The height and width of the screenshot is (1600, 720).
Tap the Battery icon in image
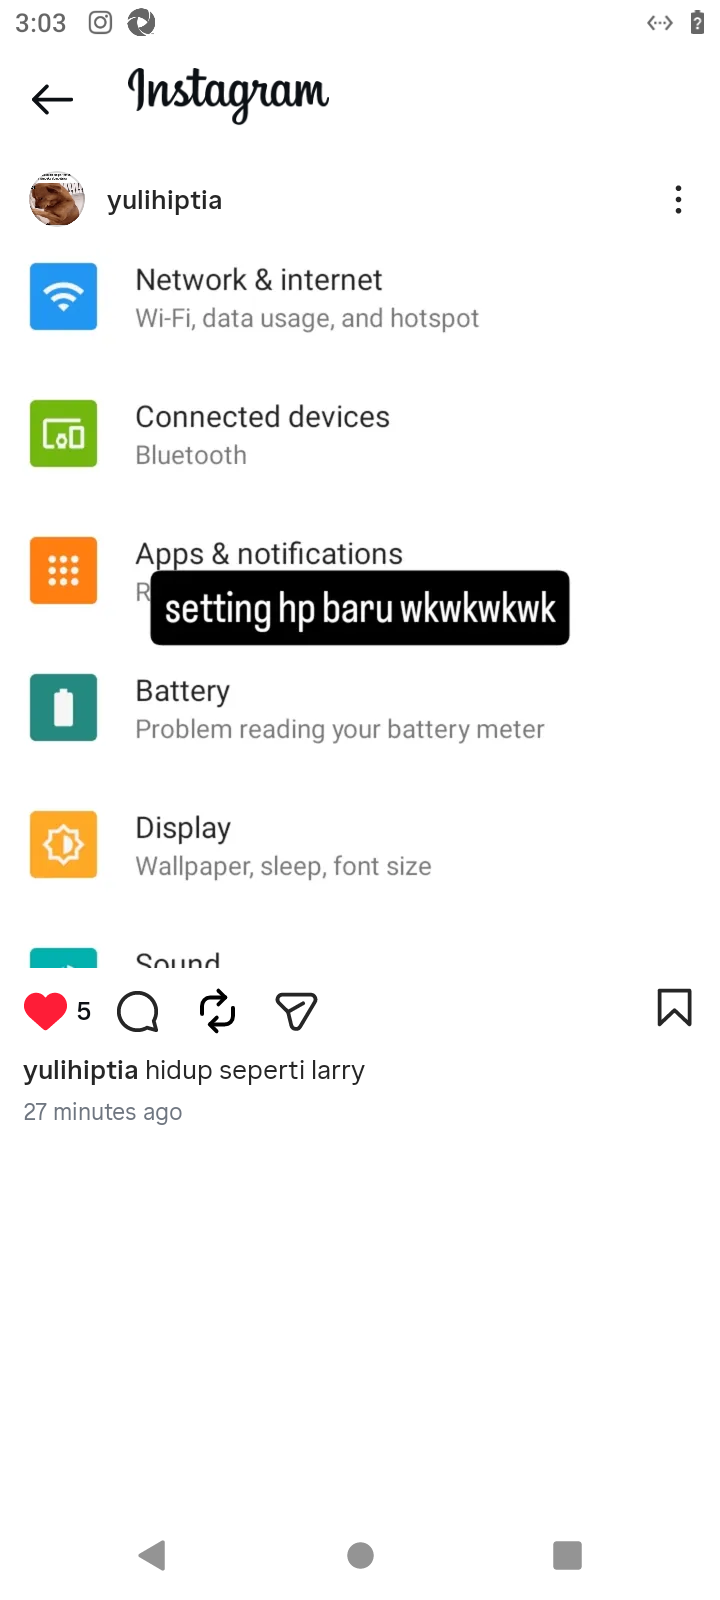coord(63,707)
